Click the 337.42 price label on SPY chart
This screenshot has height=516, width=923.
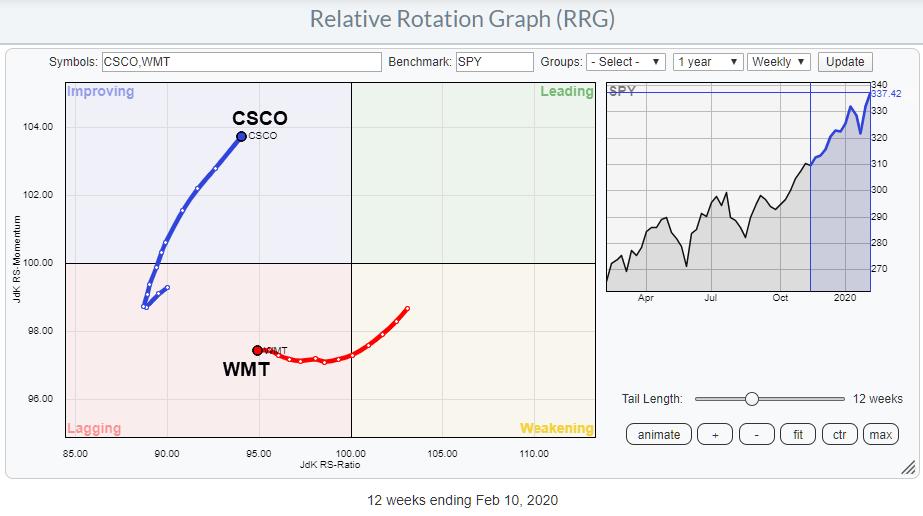(887, 94)
